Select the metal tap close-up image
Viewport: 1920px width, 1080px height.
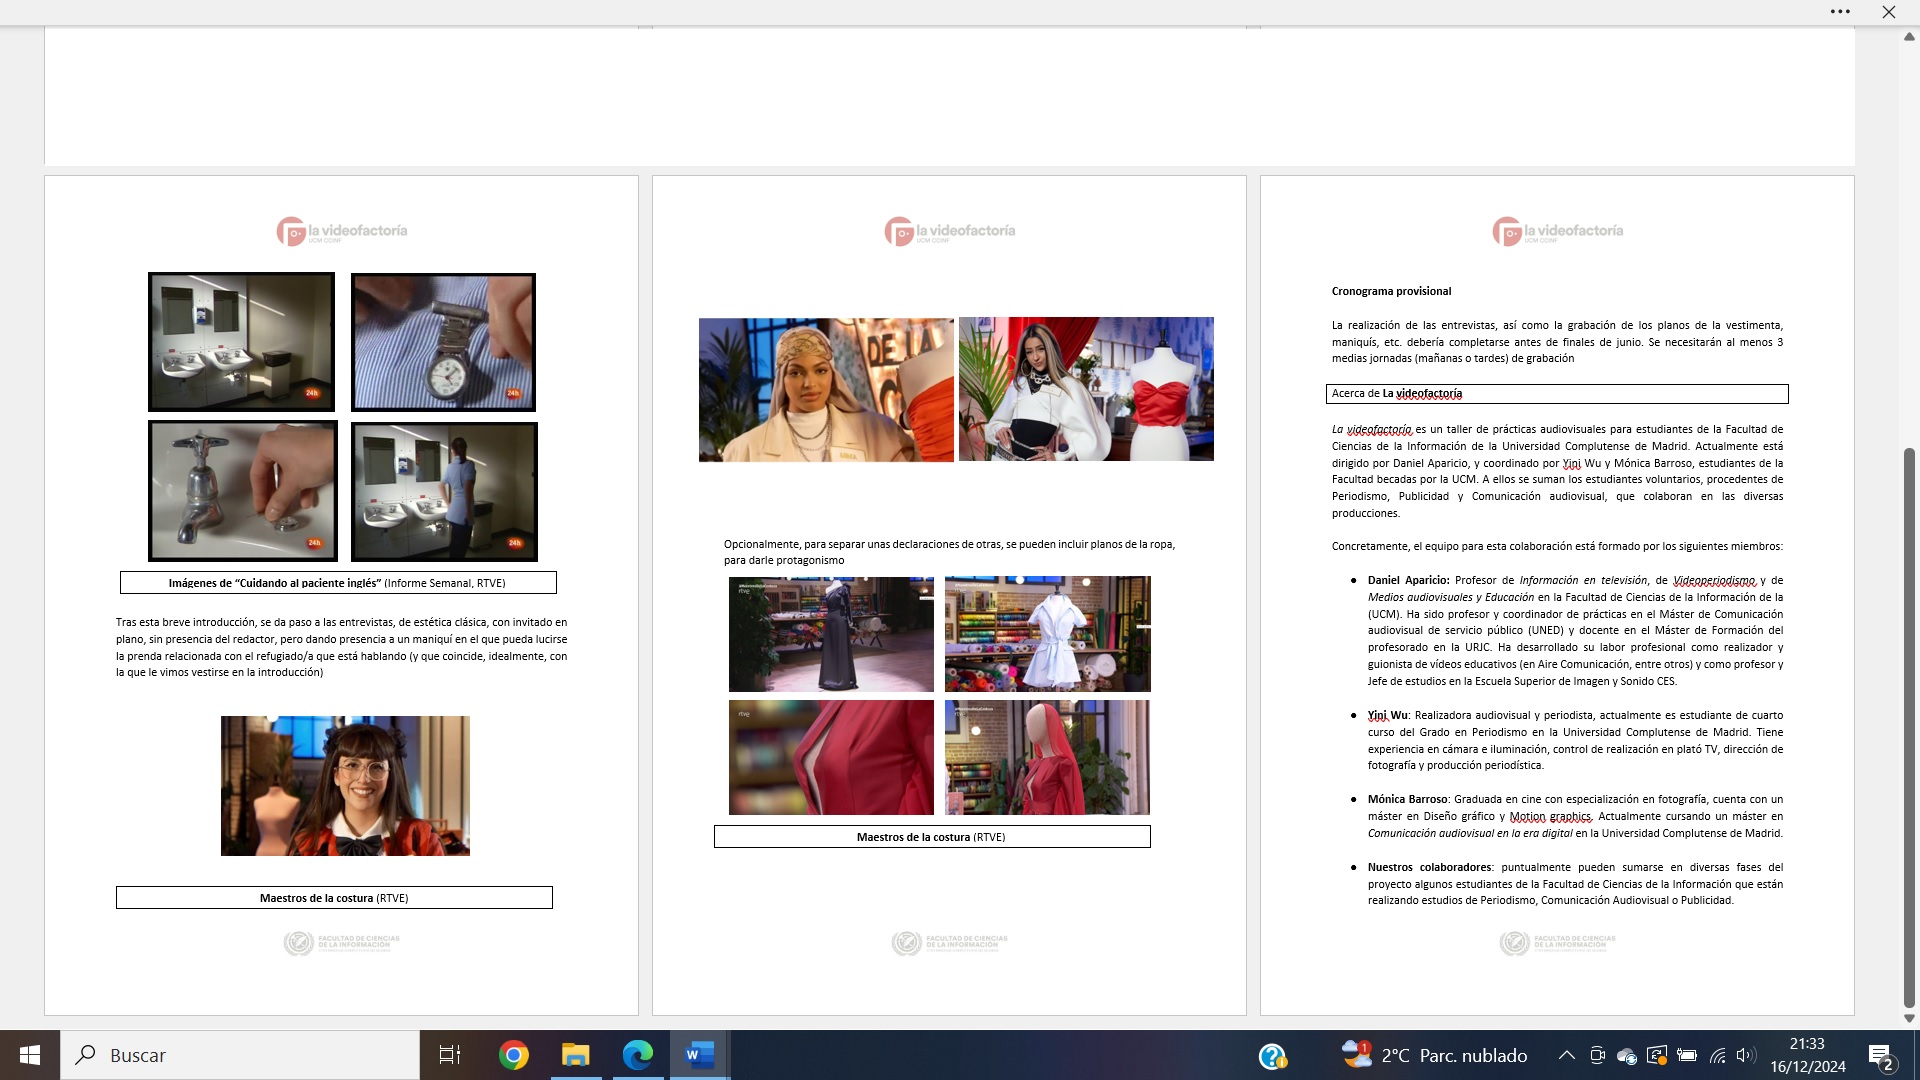243,491
